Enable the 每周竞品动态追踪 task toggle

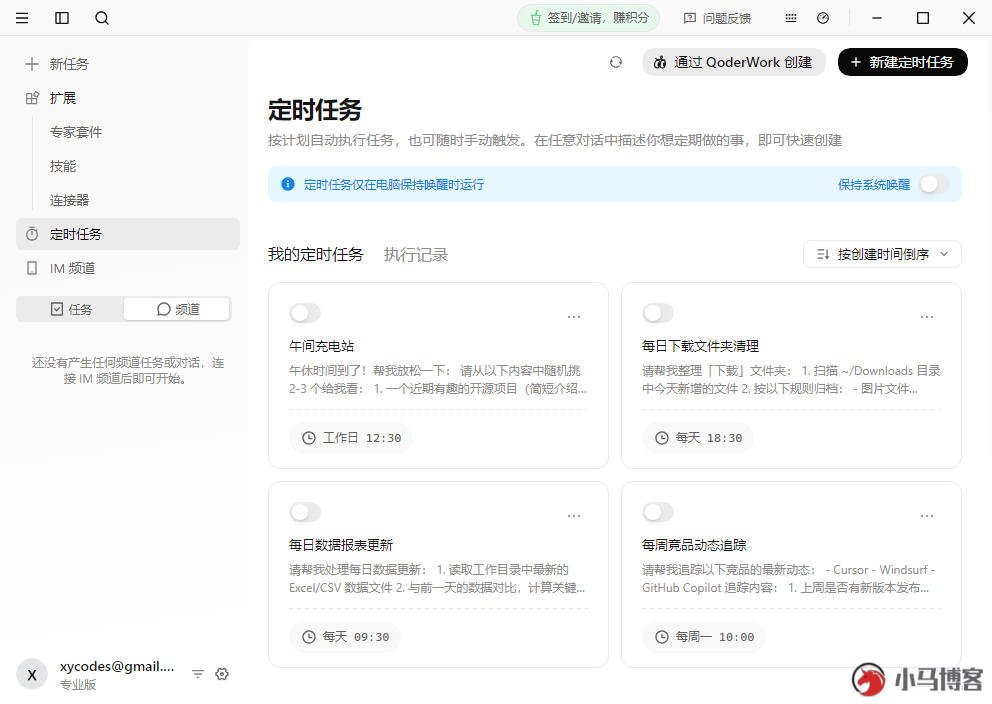[658, 512]
